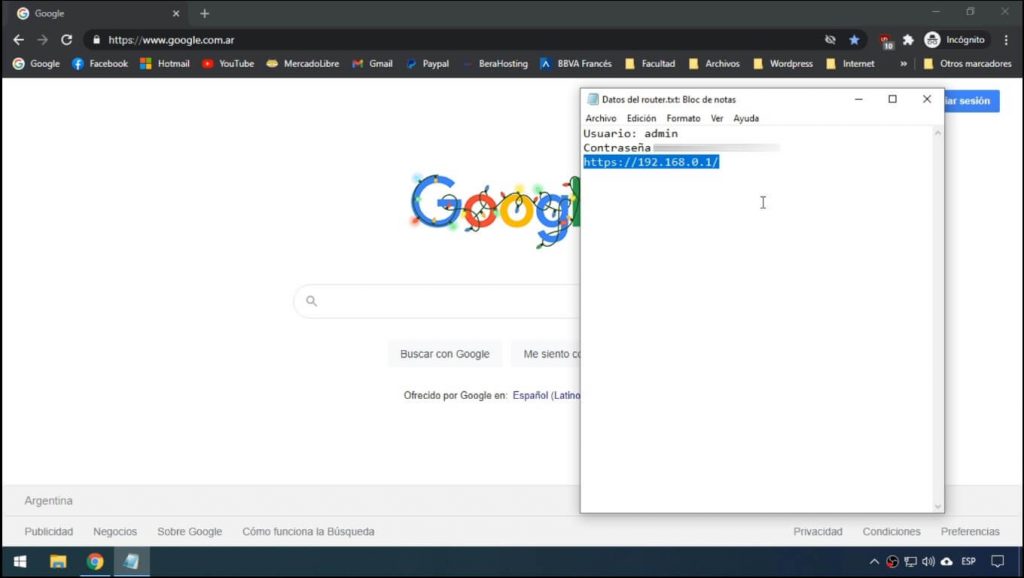Bookmark the page with the star icon
This screenshot has width=1024, height=578.
tap(853, 41)
